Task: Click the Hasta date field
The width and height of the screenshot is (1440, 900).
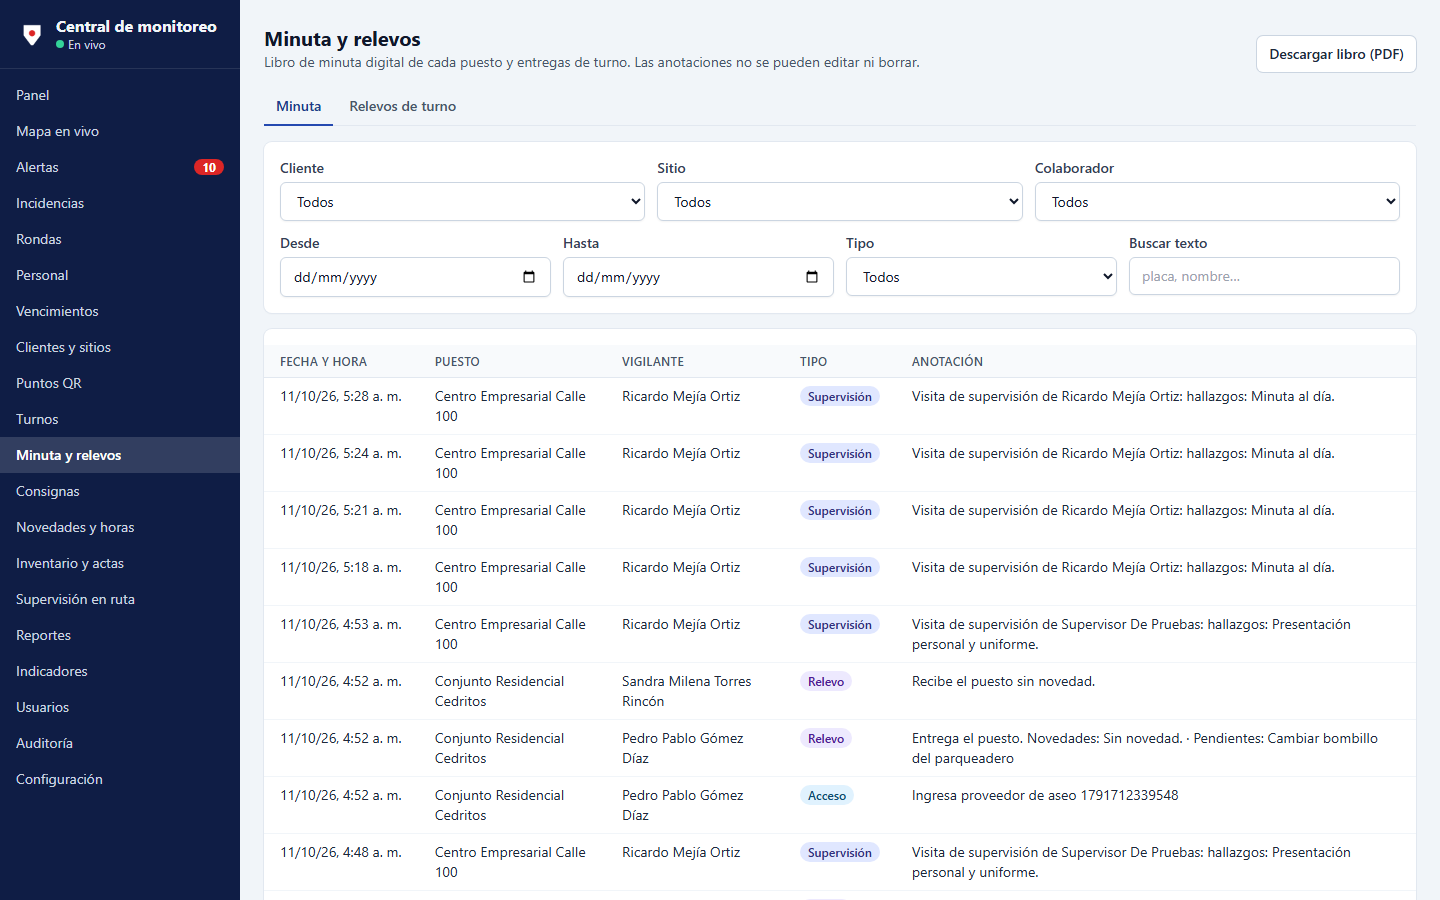Action: click(x=698, y=277)
